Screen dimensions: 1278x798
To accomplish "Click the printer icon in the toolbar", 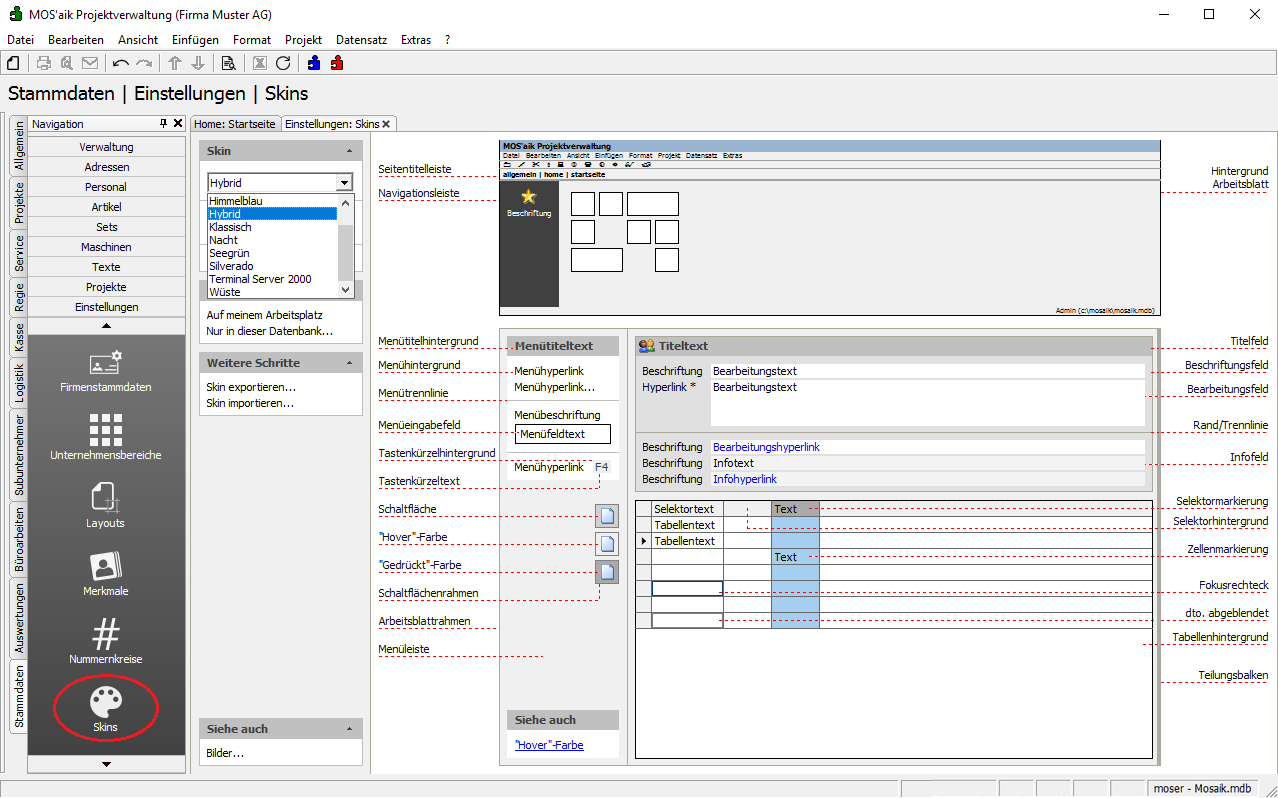I will pyautogui.click(x=44, y=63).
